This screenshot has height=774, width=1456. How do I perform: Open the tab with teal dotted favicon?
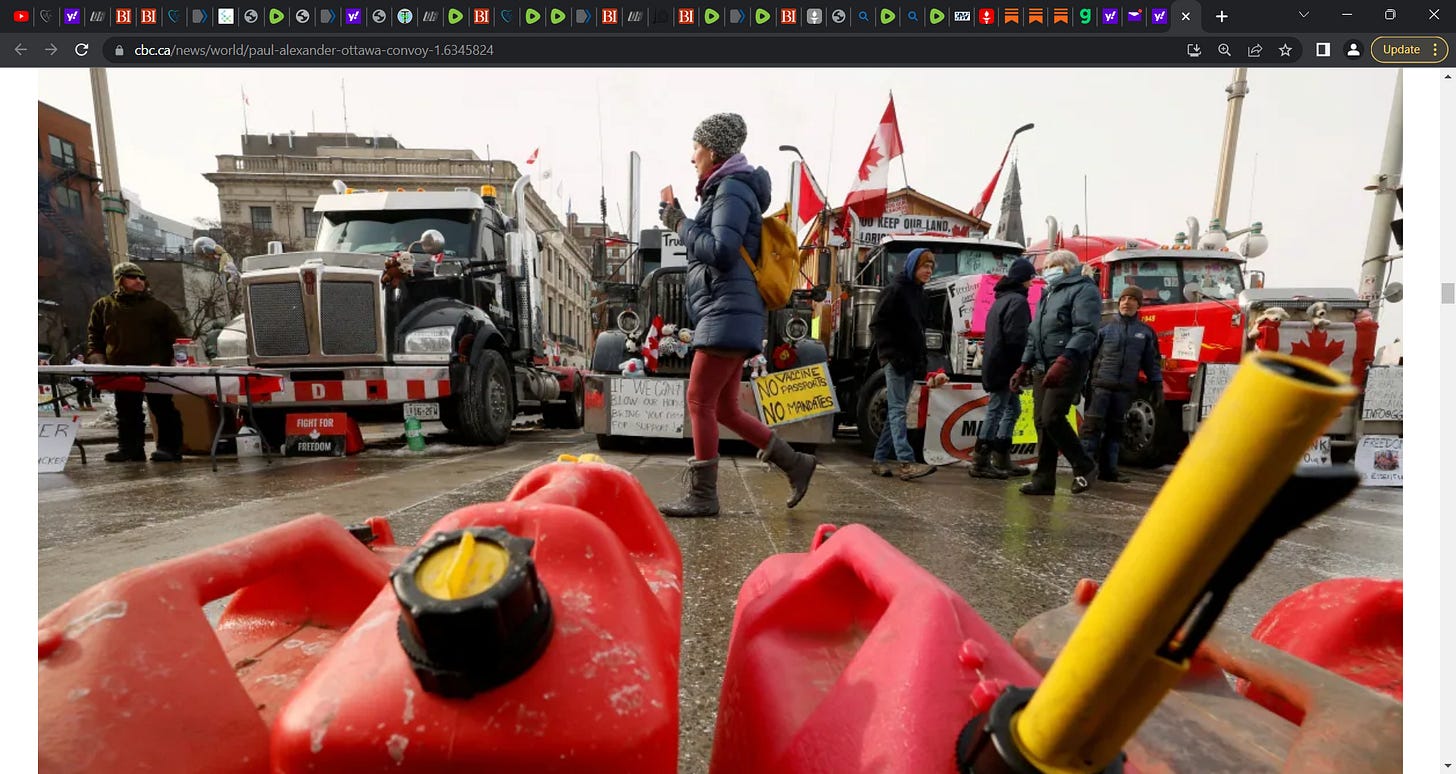tap(226, 16)
